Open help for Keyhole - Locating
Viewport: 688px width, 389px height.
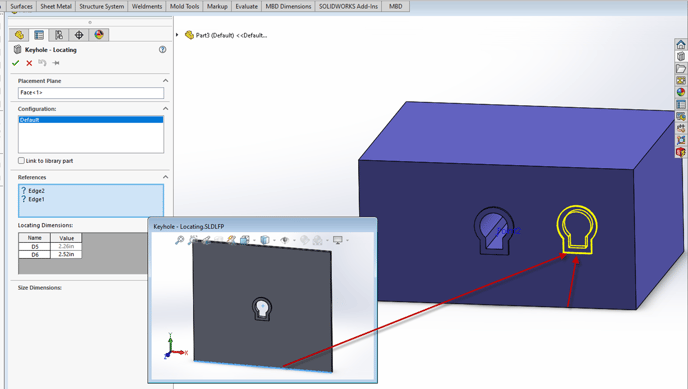(162, 50)
